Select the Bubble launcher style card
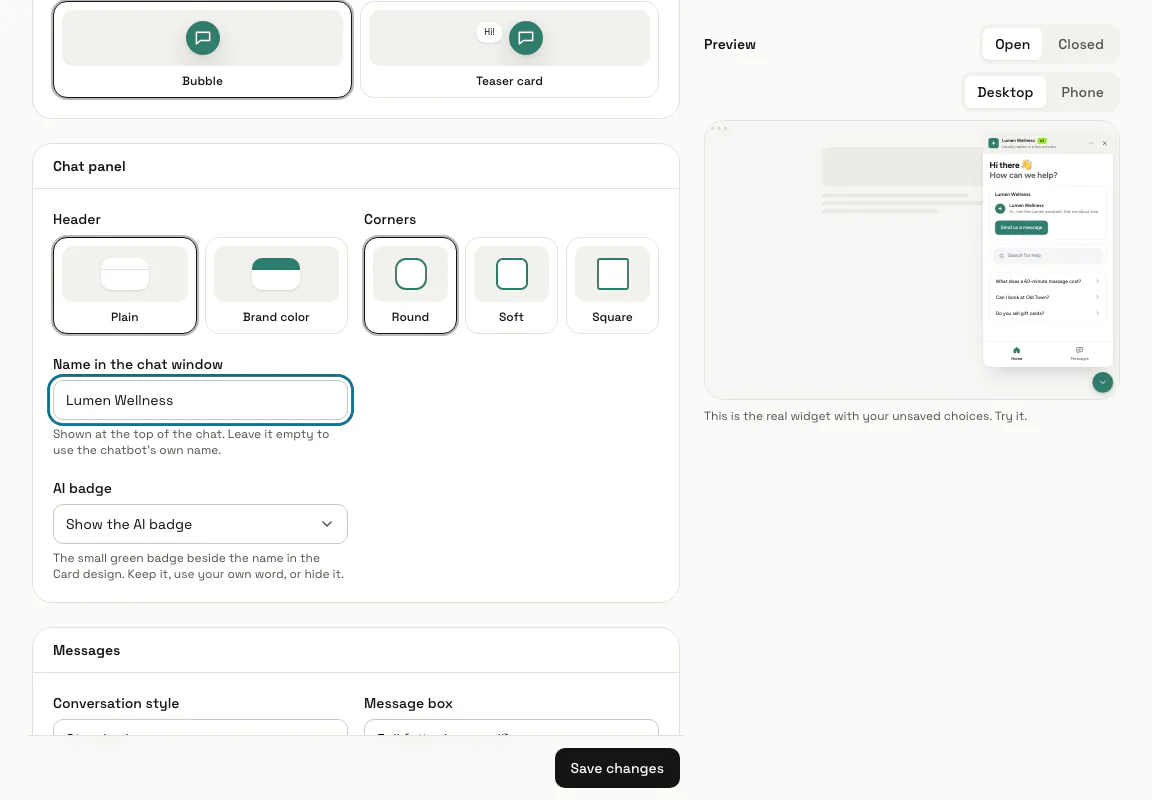 tap(202, 49)
